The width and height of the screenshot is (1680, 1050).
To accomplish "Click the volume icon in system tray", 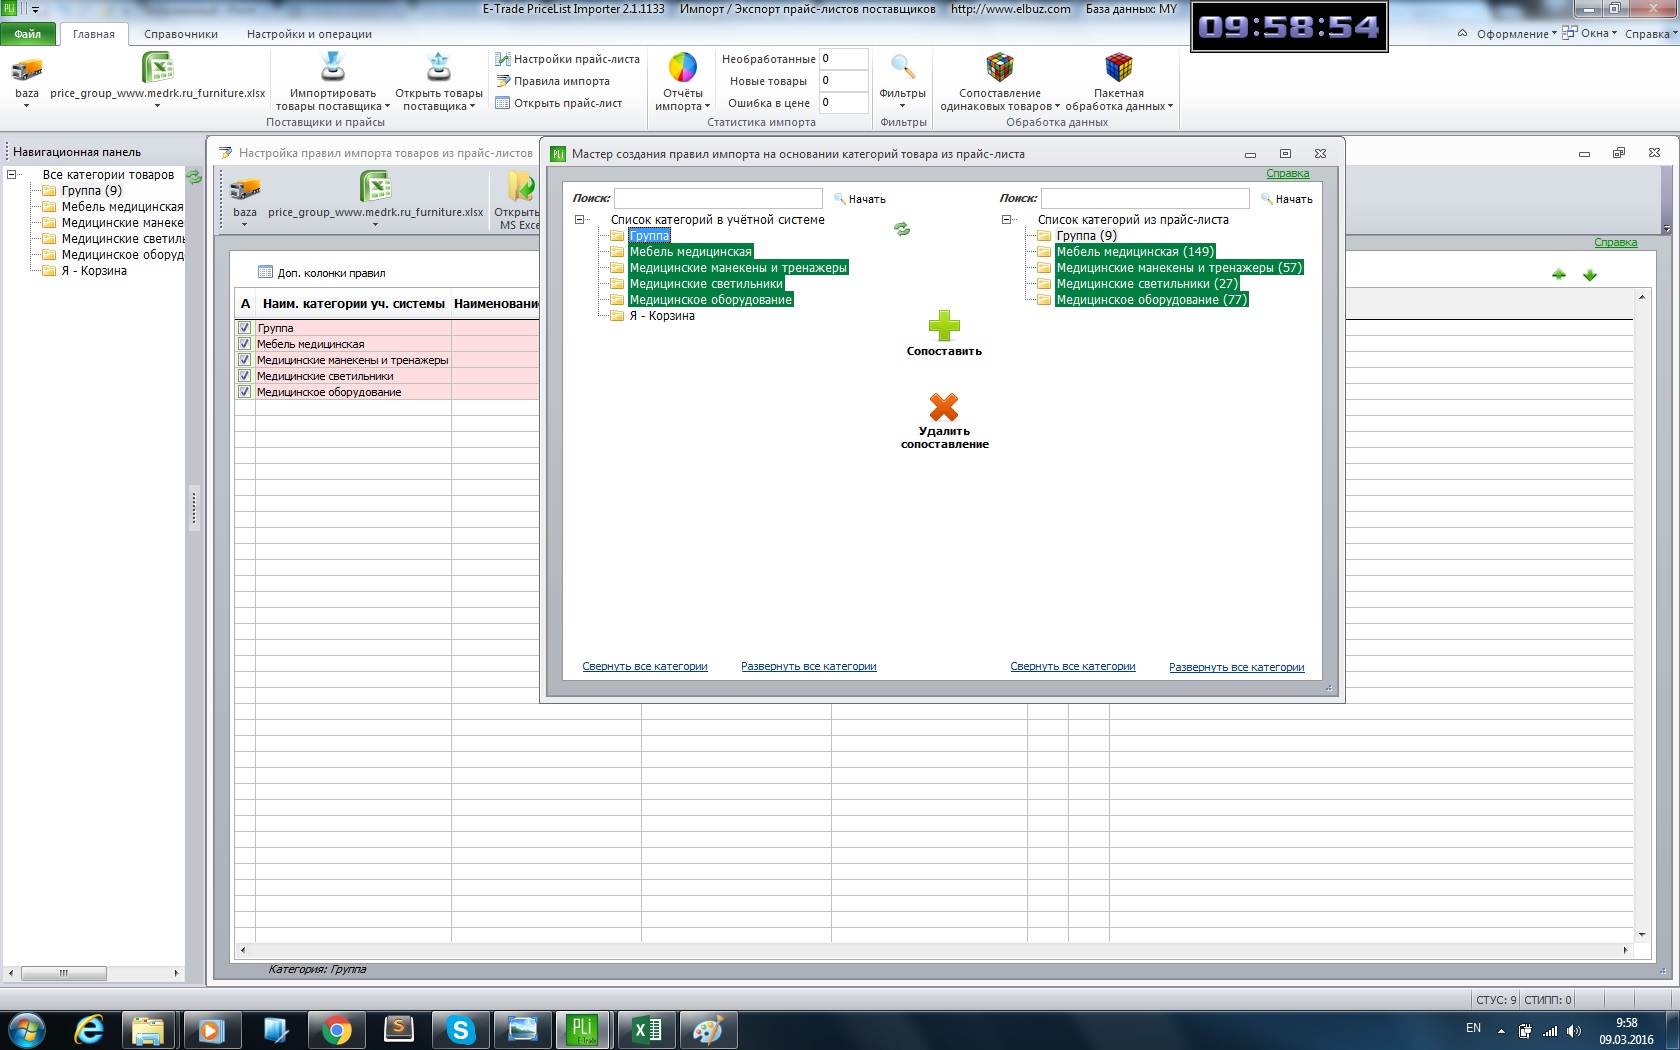I will click(1574, 1031).
